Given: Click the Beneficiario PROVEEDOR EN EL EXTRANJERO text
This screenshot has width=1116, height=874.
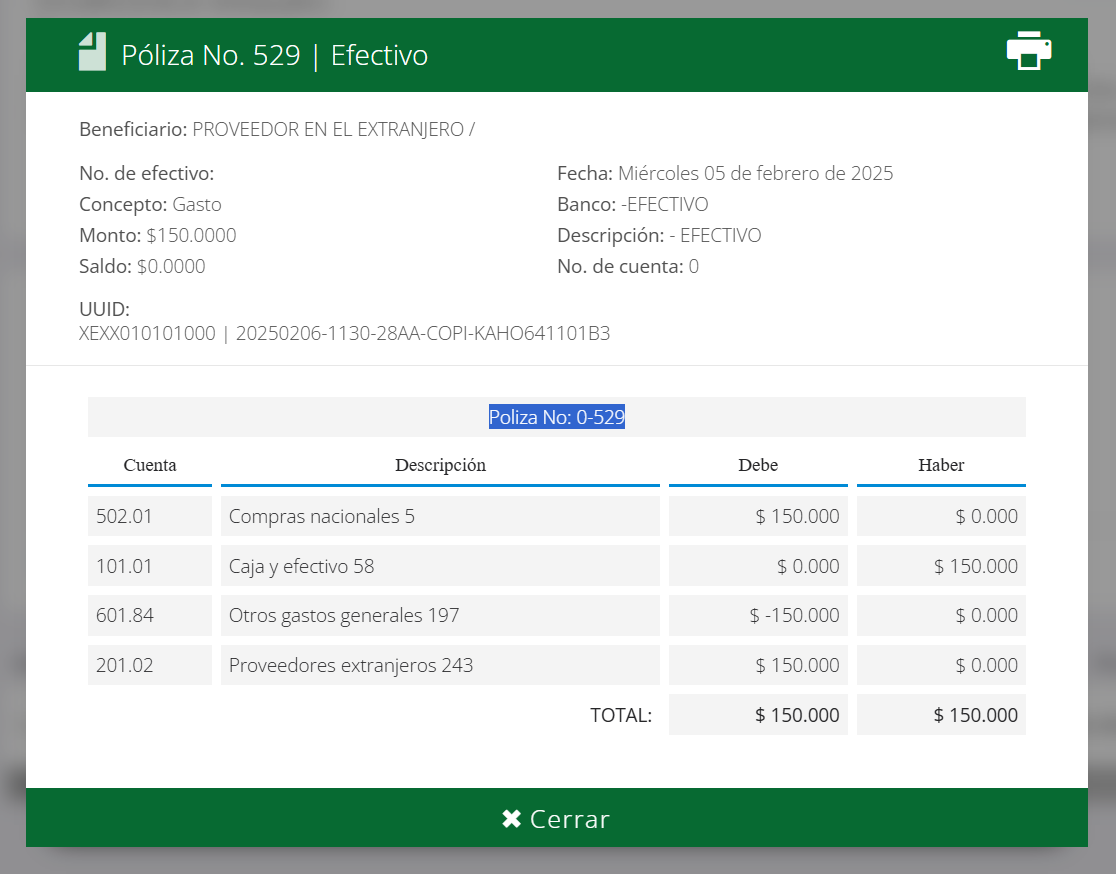Looking at the screenshot, I should coord(277,129).
